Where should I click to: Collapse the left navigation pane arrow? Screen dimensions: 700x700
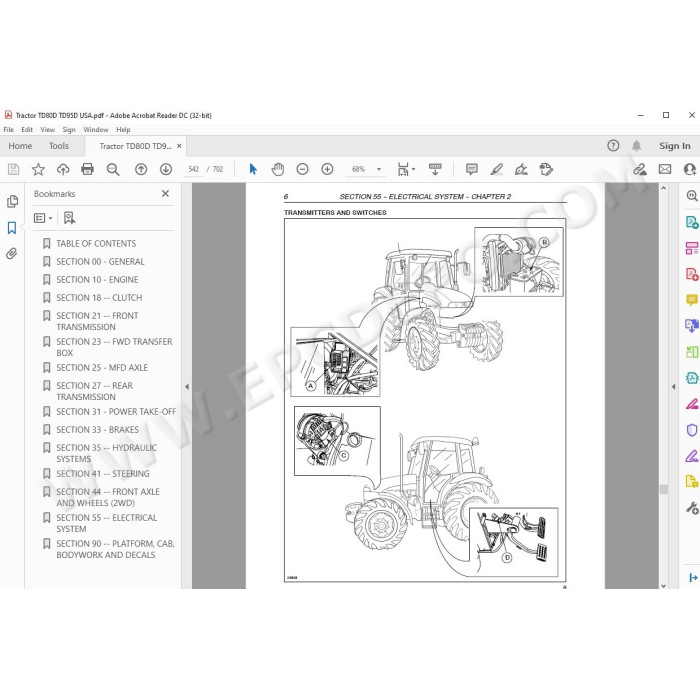[187, 386]
